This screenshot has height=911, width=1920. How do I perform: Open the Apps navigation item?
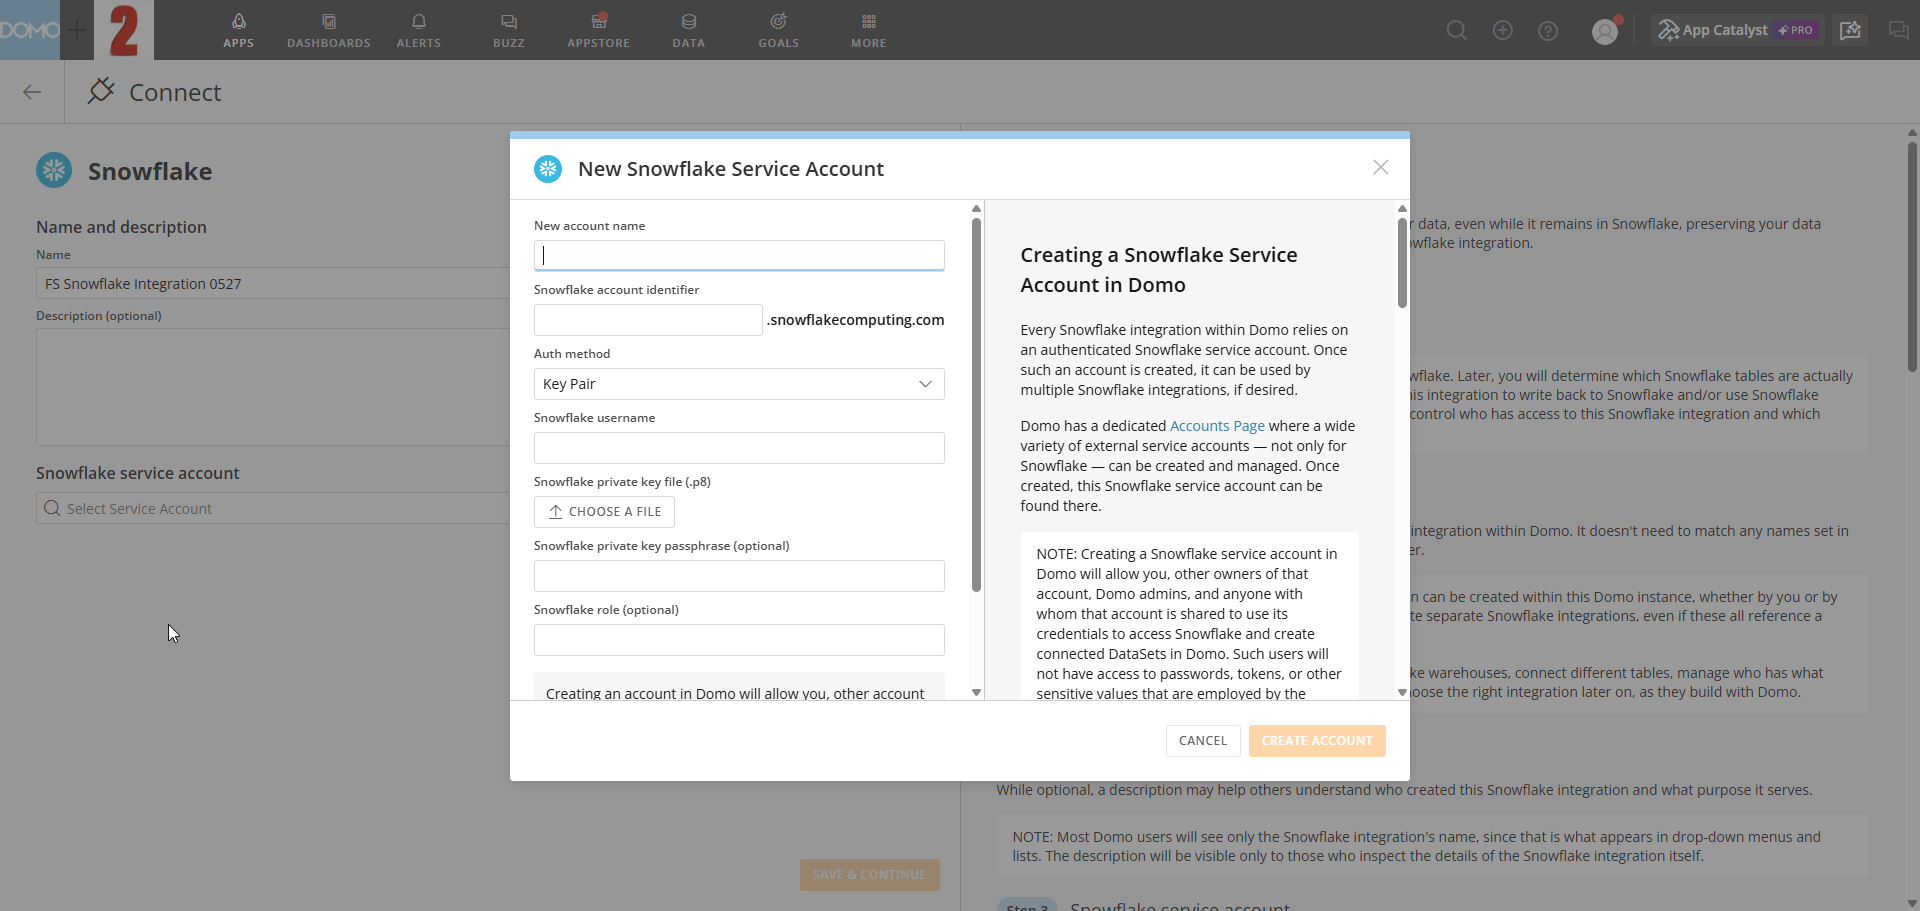[x=238, y=30]
